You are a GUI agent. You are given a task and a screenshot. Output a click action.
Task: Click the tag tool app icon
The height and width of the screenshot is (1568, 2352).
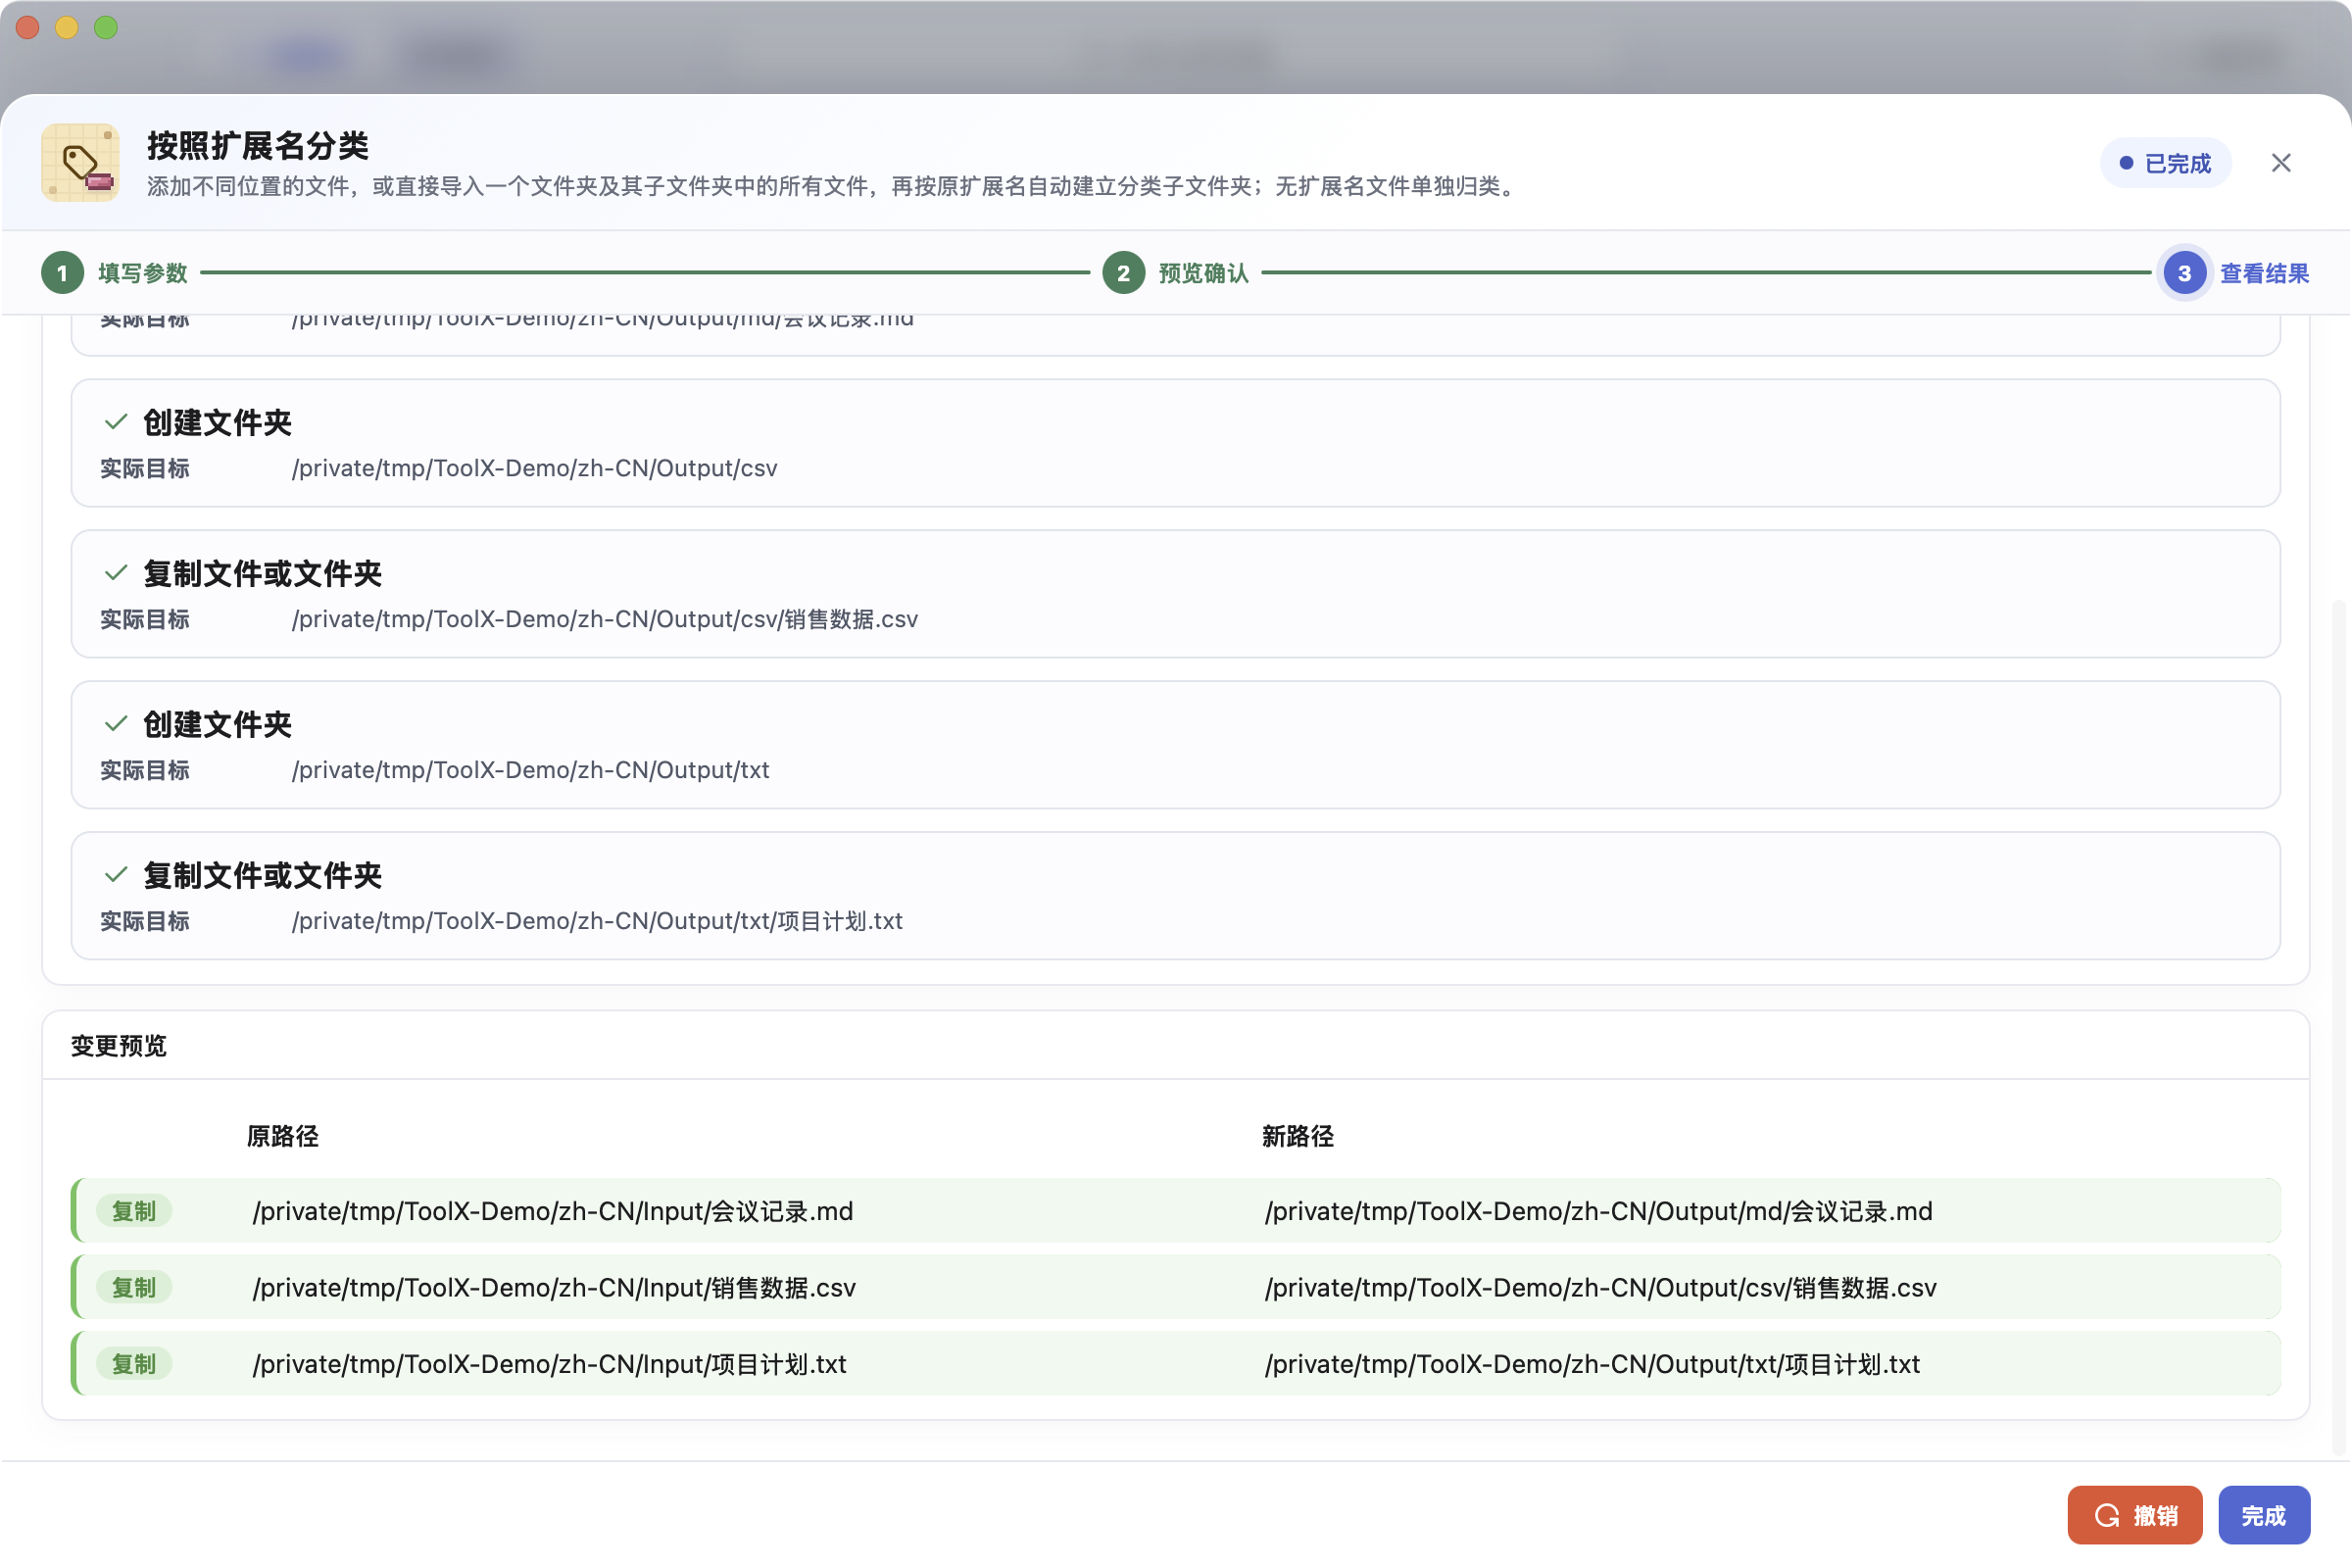80,163
